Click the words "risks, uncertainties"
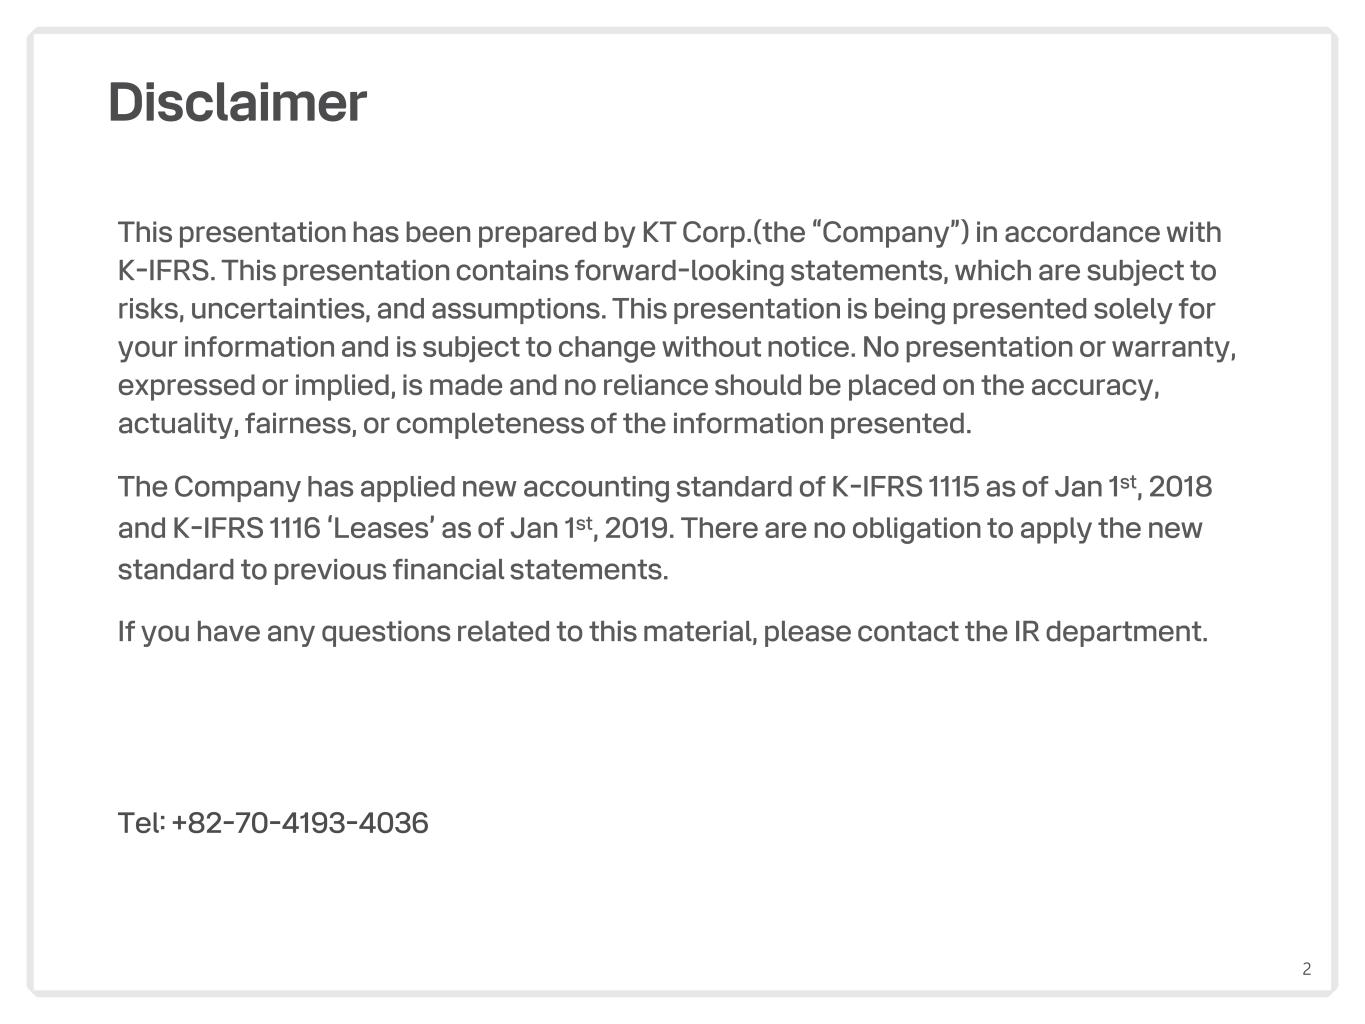Image resolution: width=1365 pixels, height=1024 pixels. [243, 309]
